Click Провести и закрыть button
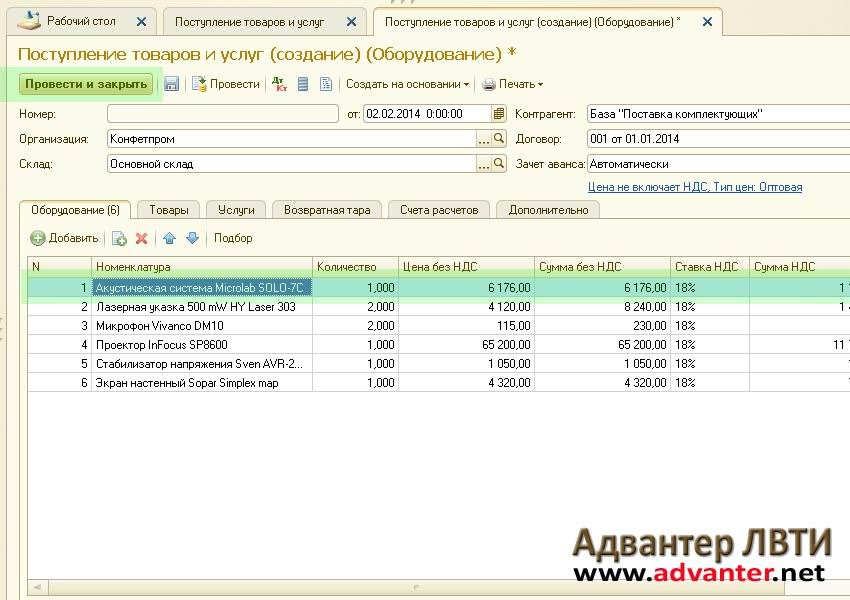Image resolution: width=850 pixels, height=600 pixels. tap(86, 84)
